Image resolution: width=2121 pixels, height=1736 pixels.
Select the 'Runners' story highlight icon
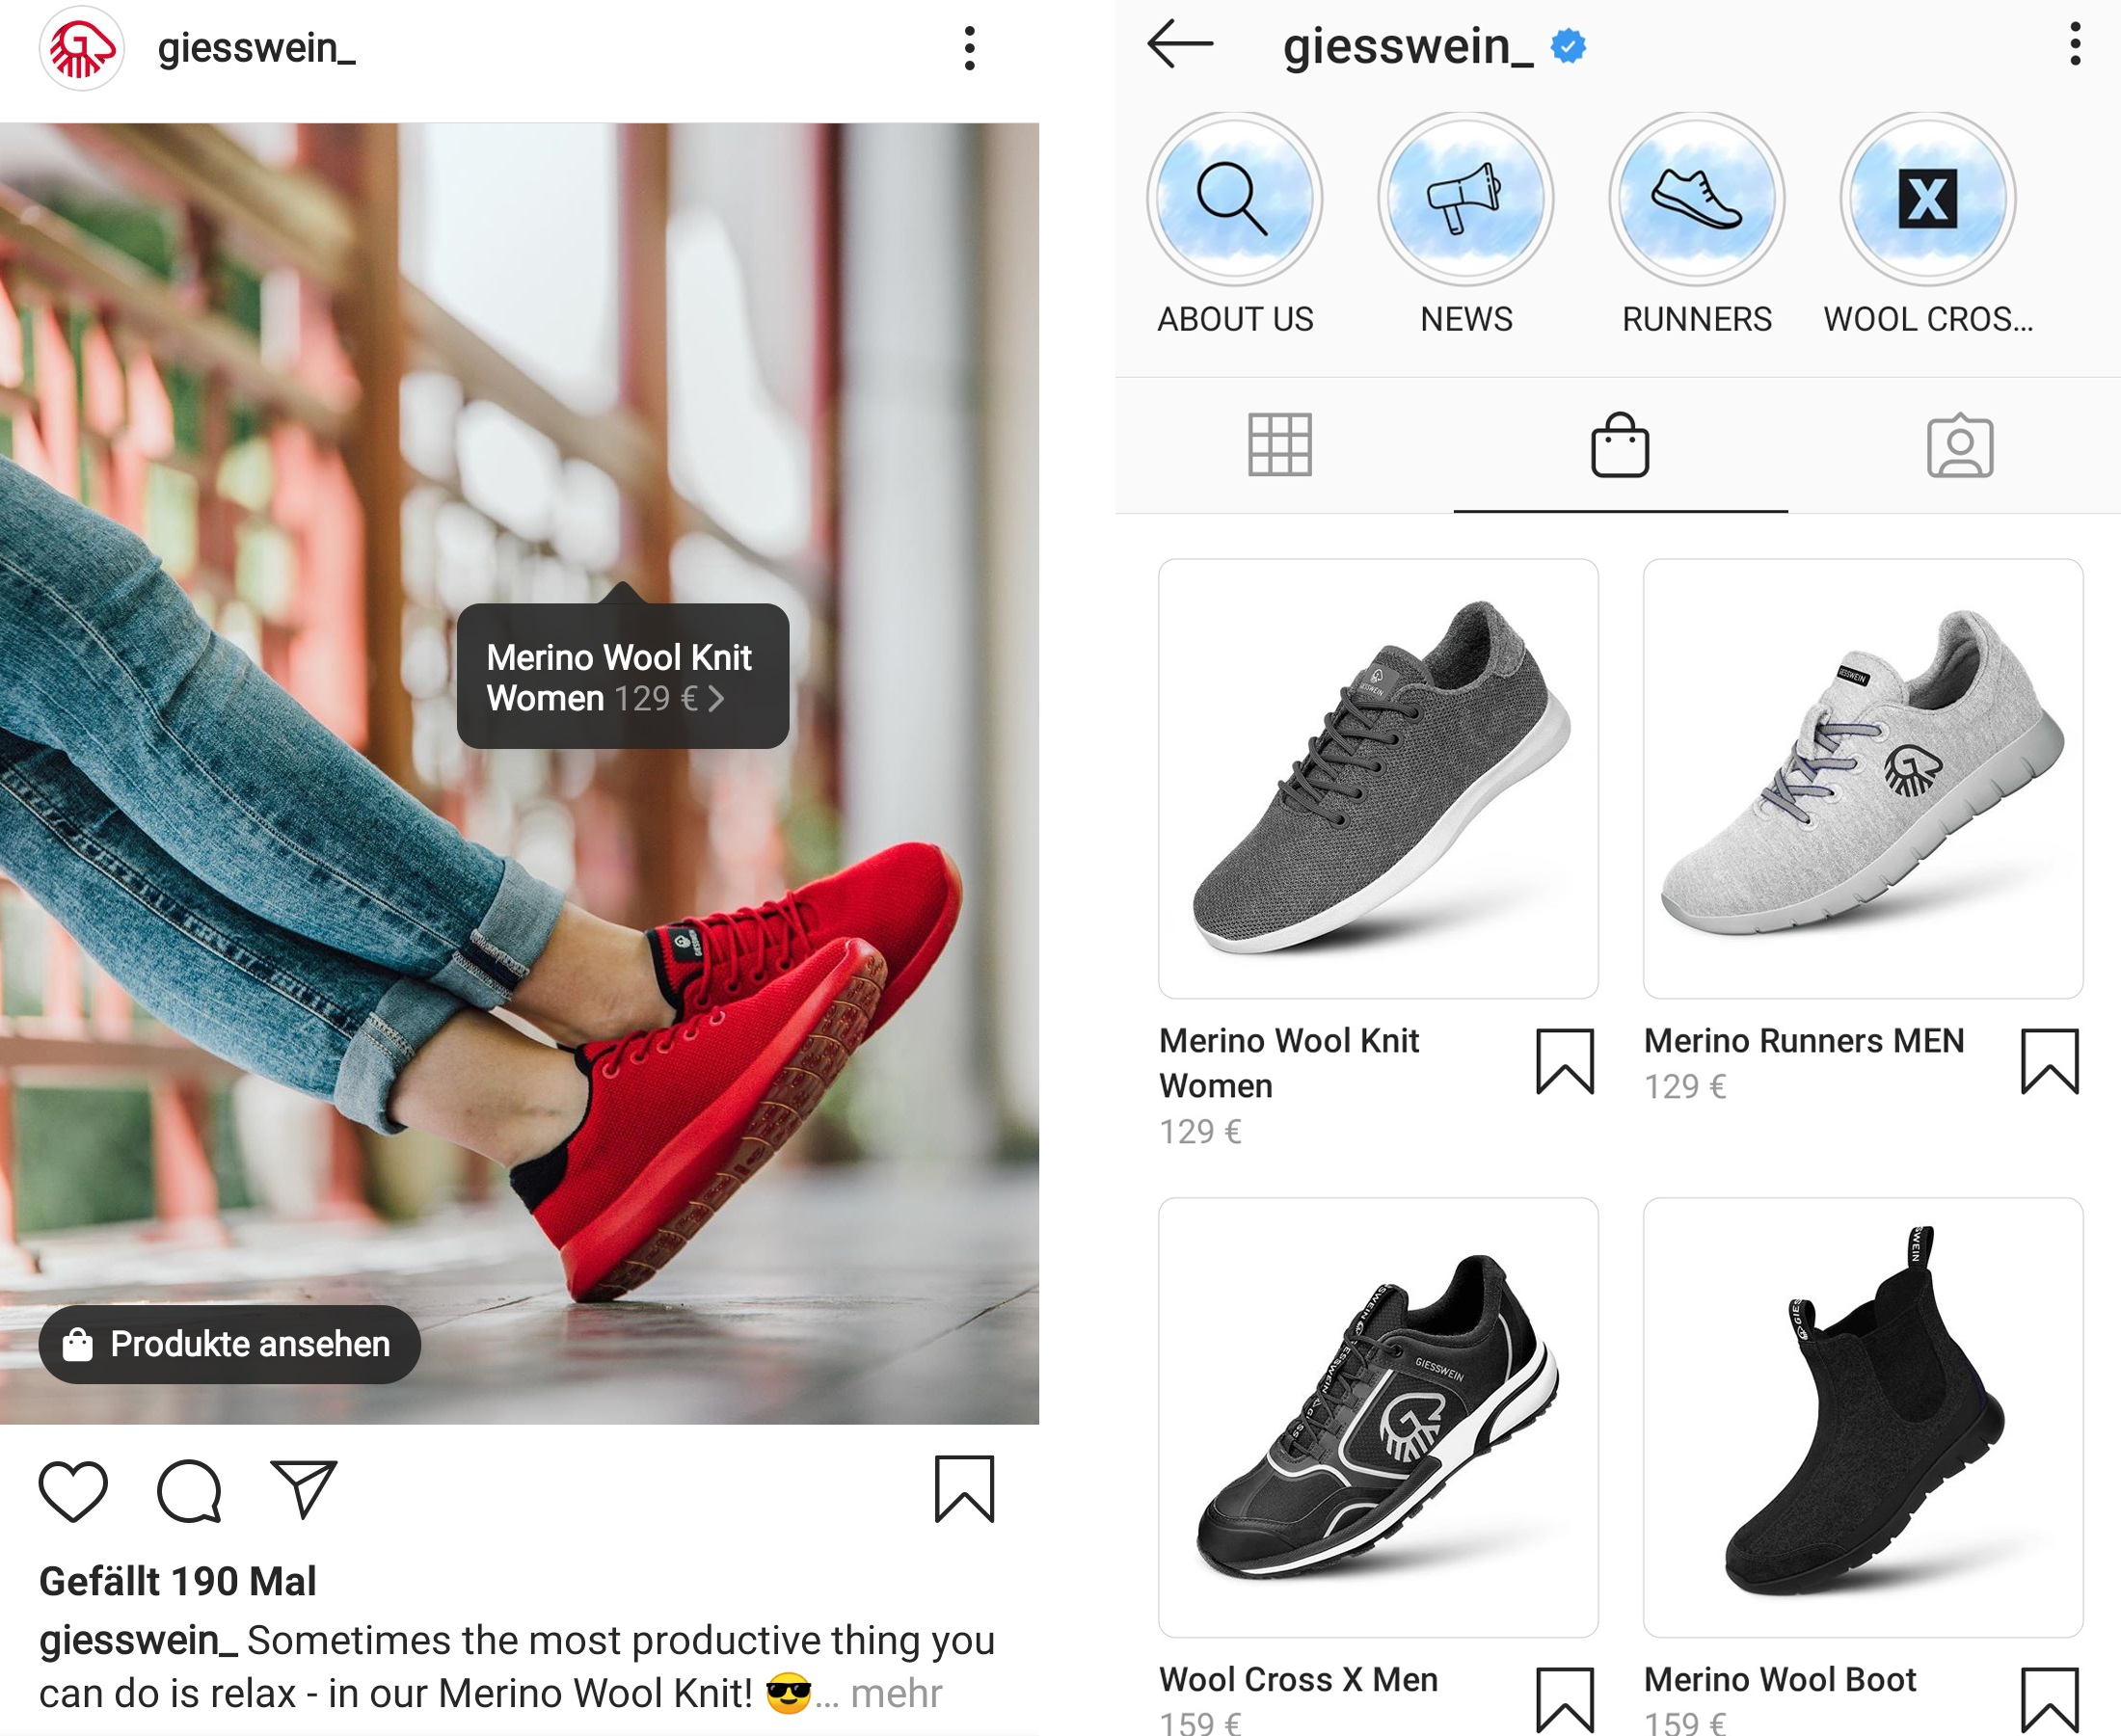[x=1695, y=211]
